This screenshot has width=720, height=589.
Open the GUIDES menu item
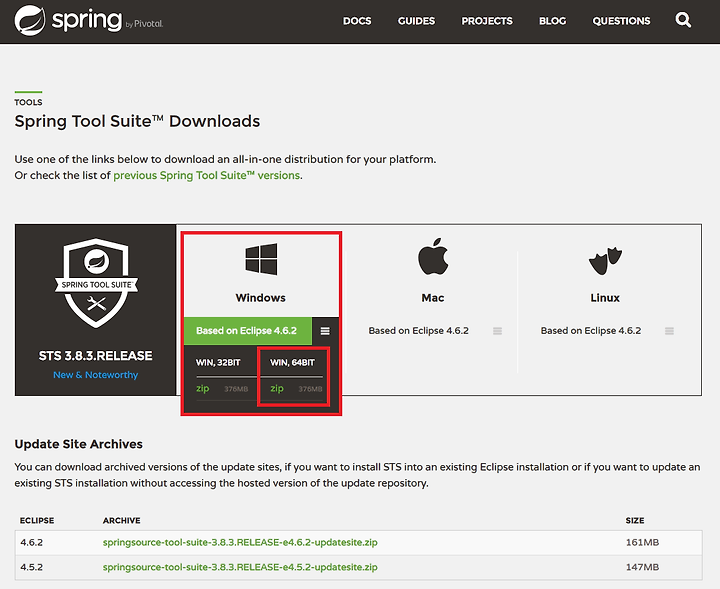416,21
